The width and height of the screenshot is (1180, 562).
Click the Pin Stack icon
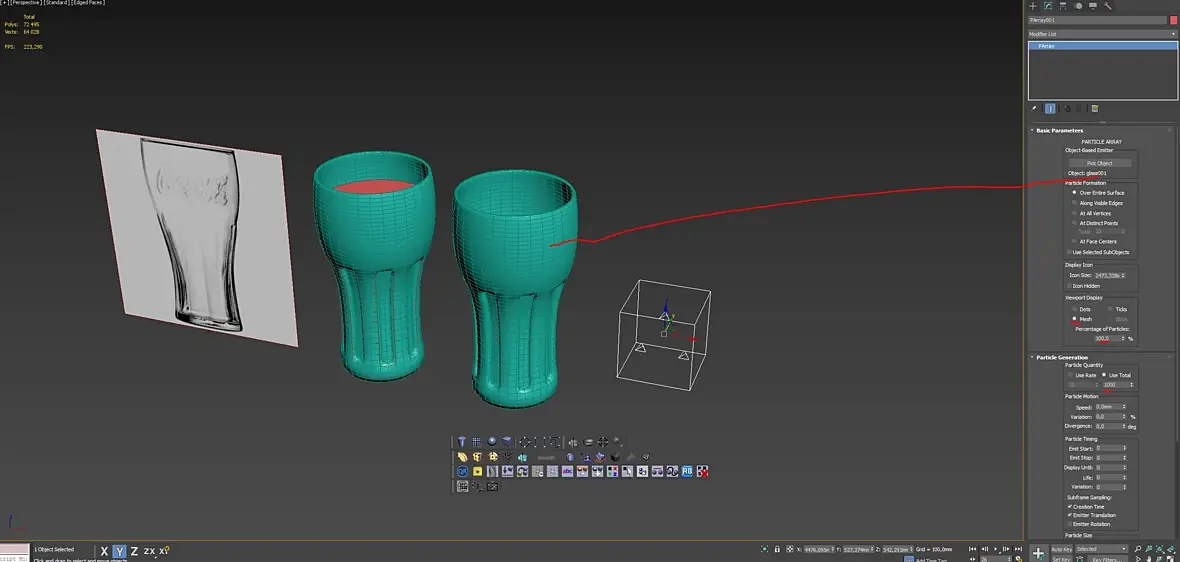pyautogui.click(x=1034, y=108)
